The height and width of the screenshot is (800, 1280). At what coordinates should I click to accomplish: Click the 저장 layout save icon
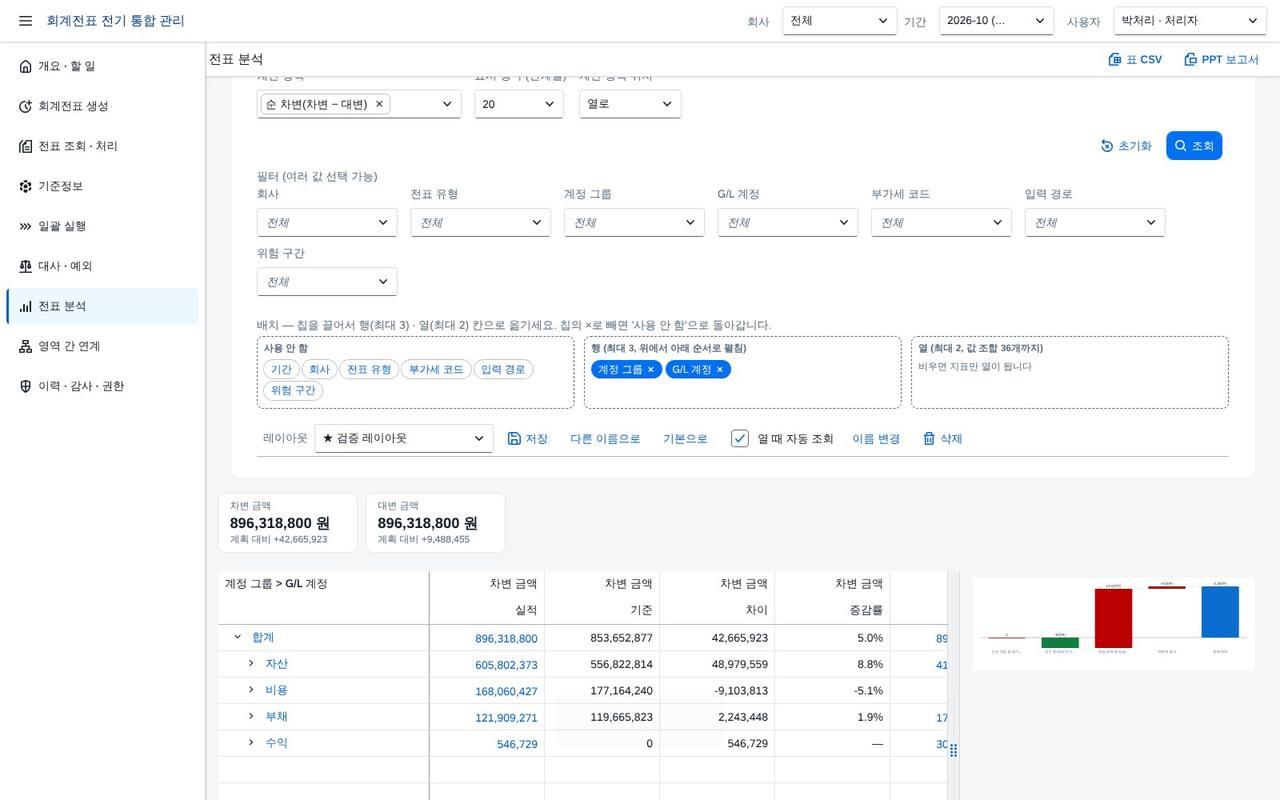click(514, 439)
